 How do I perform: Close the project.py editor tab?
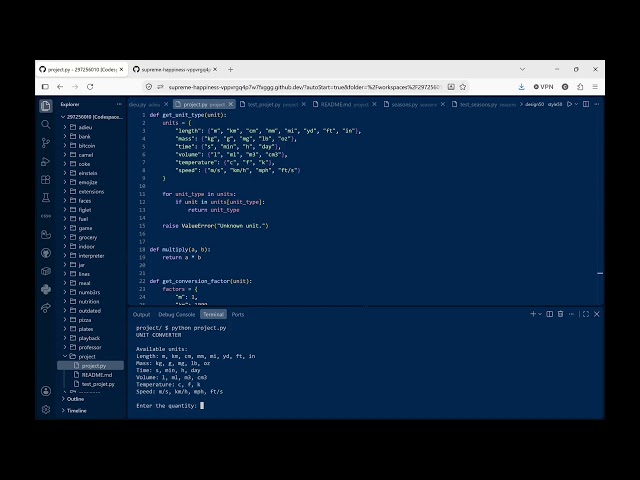point(231,104)
